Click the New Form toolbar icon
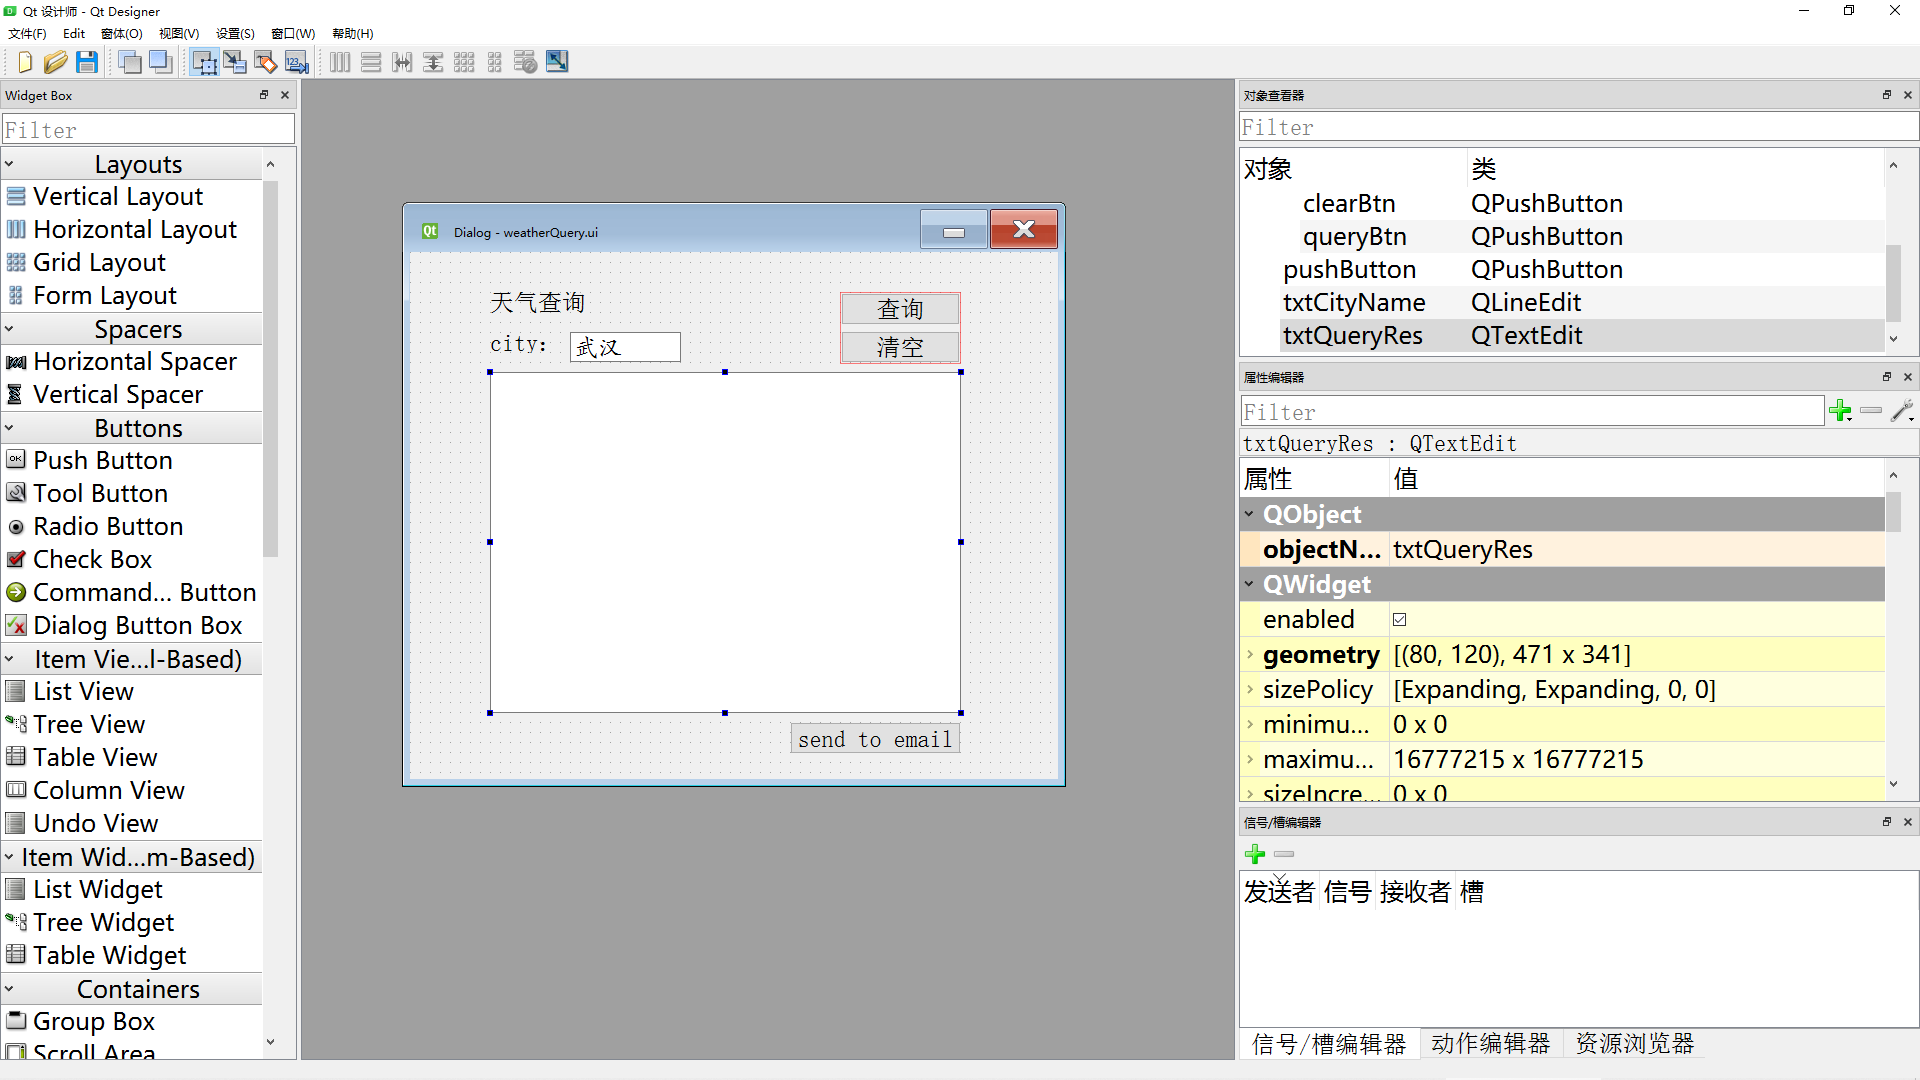Viewport: 1920px width, 1080px height. tap(25, 62)
